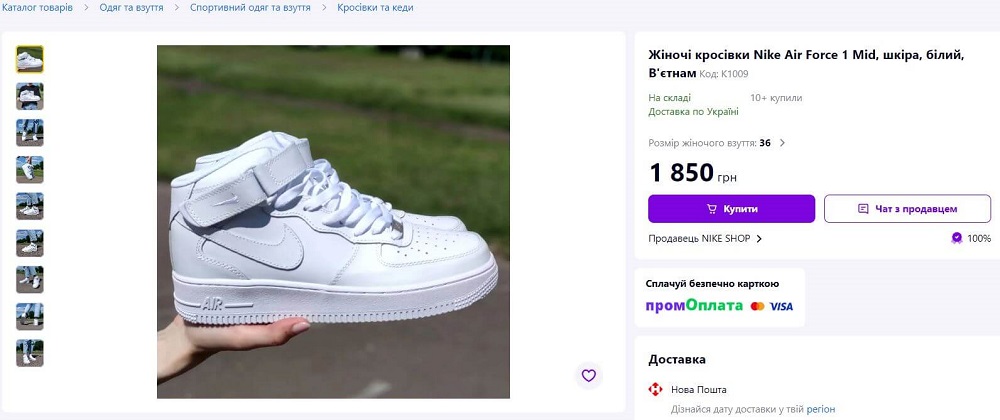Click the регіон delivery link
This screenshot has width=1000, height=420.
point(820,410)
